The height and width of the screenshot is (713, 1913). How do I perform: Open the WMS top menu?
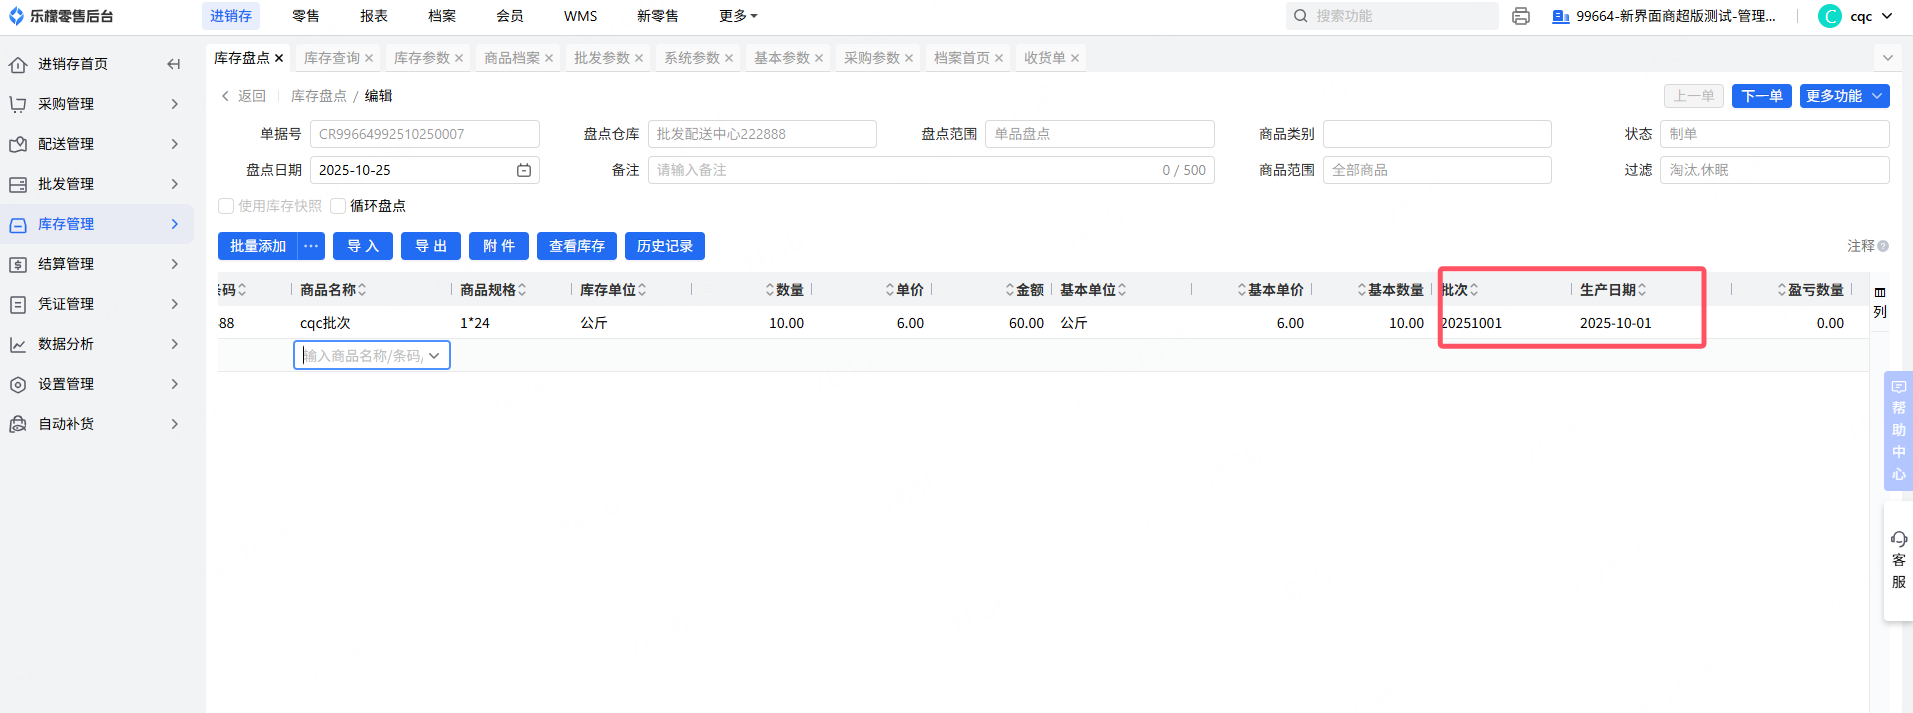pyautogui.click(x=581, y=16)
